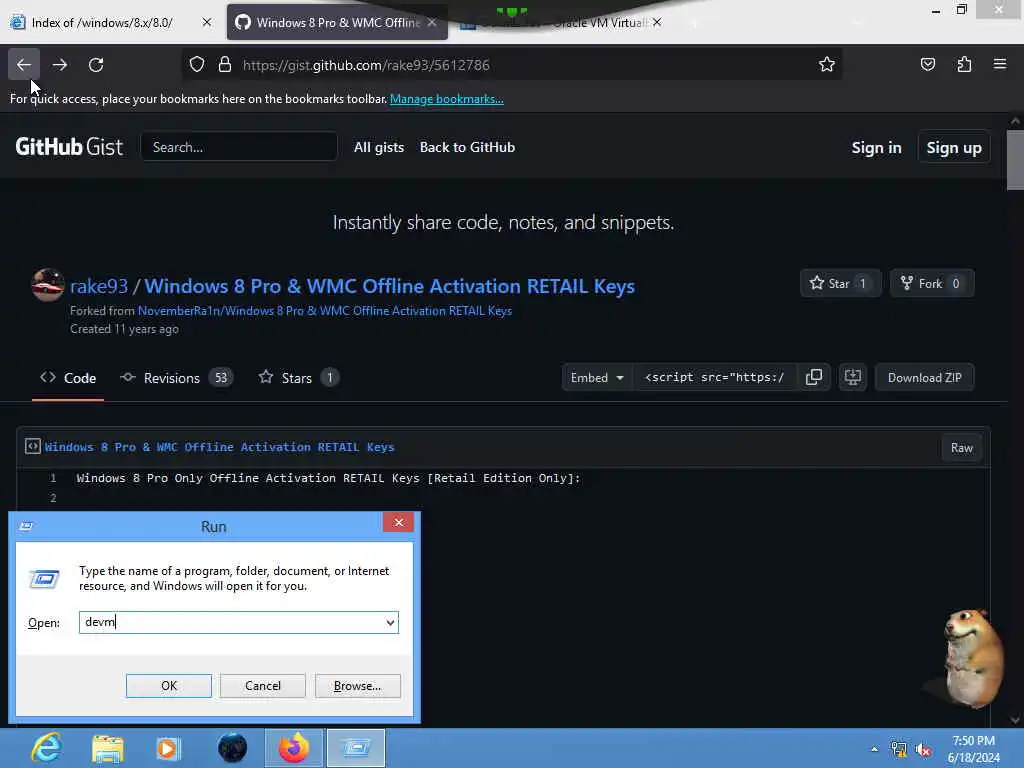Click the embed script source text field
This screenshot has height=768, width=1024.
click(714, 377)
